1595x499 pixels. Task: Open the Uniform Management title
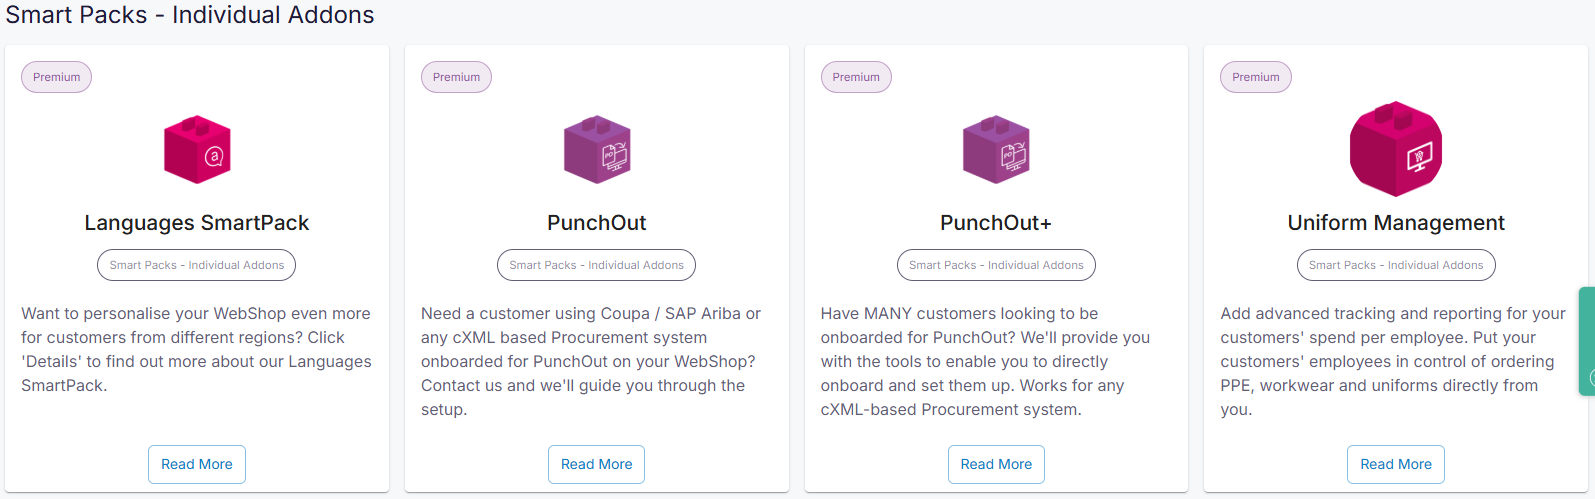(1396, 223)
